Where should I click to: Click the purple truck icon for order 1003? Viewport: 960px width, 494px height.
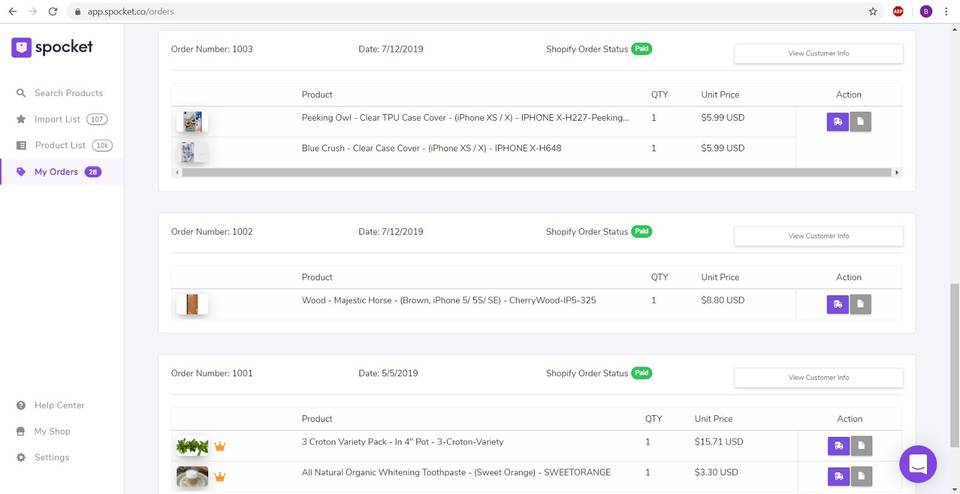[837, 122]
